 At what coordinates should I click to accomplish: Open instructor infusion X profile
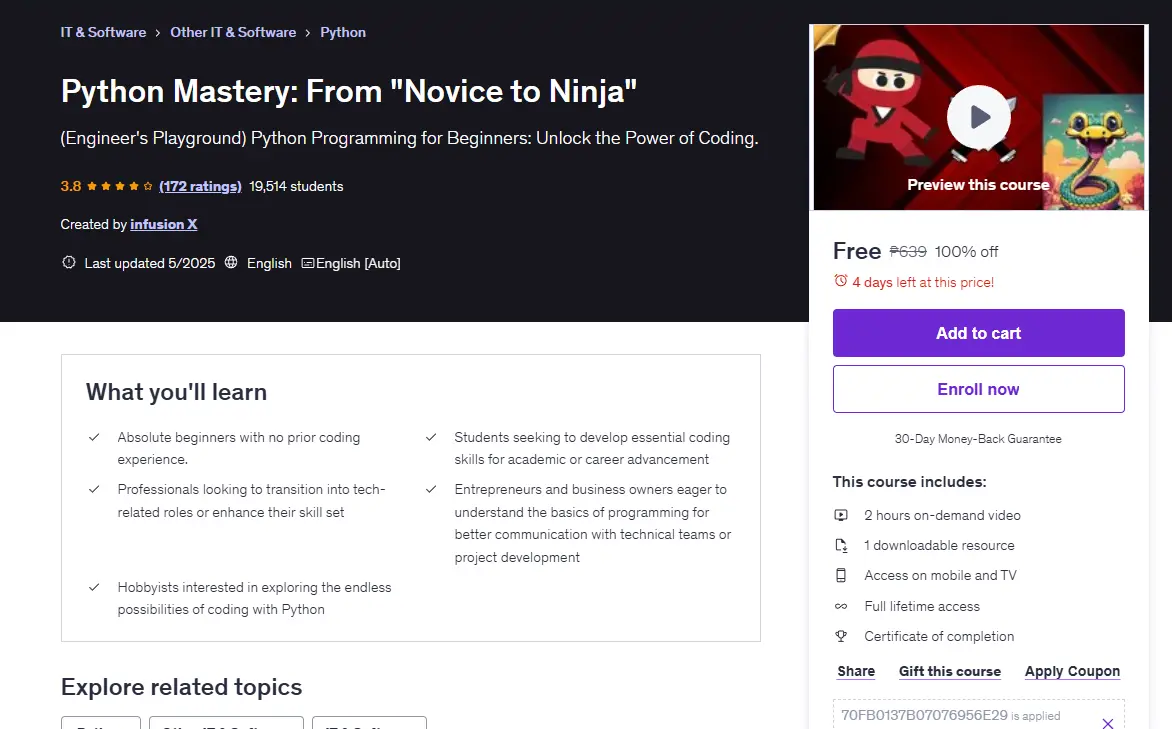164,224
